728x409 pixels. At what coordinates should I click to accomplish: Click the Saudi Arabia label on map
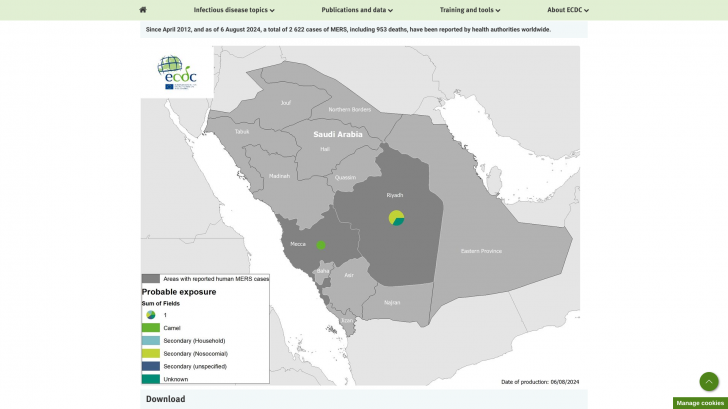tap(337, 133)
